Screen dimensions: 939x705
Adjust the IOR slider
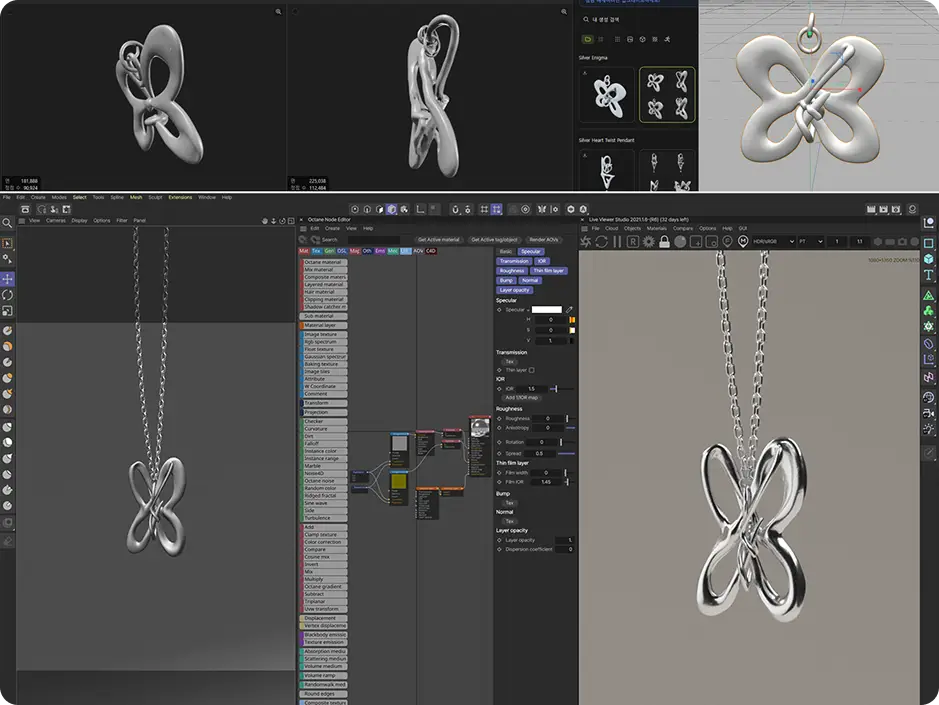pos(562,389)
